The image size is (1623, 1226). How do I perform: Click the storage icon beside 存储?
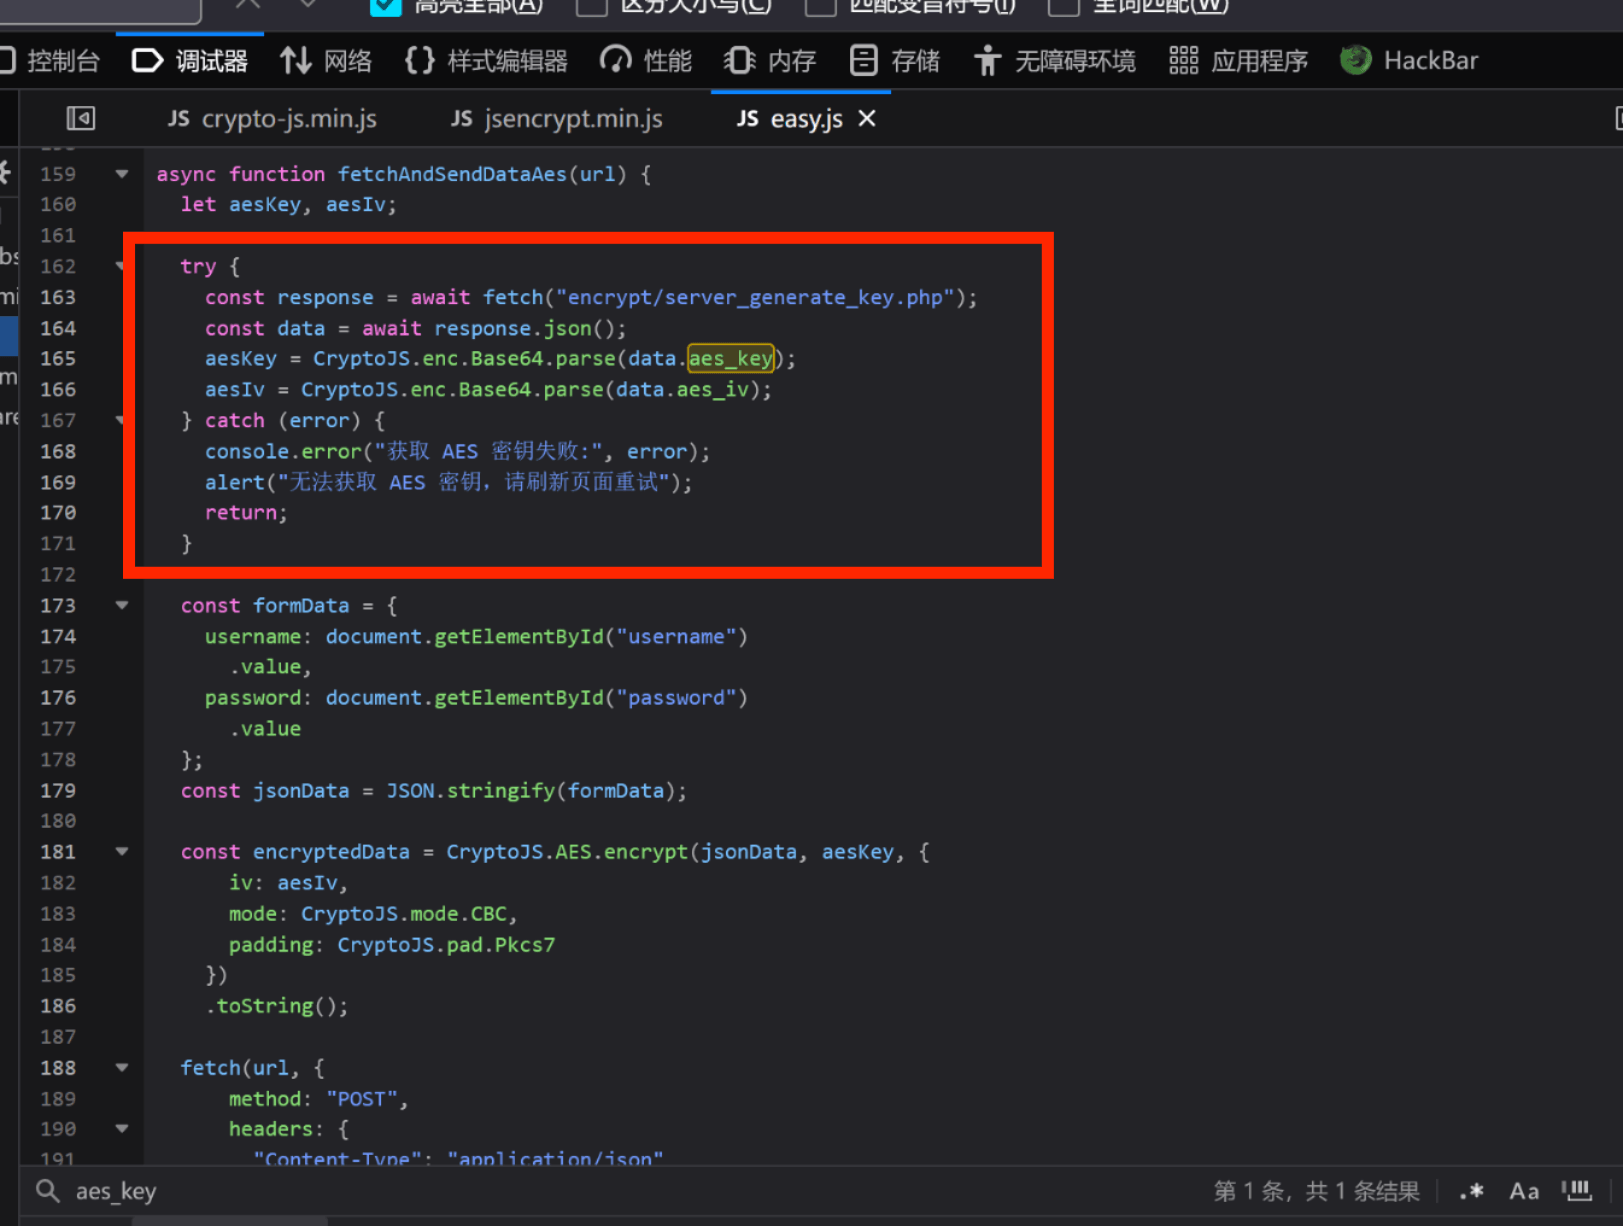[864, 61]
